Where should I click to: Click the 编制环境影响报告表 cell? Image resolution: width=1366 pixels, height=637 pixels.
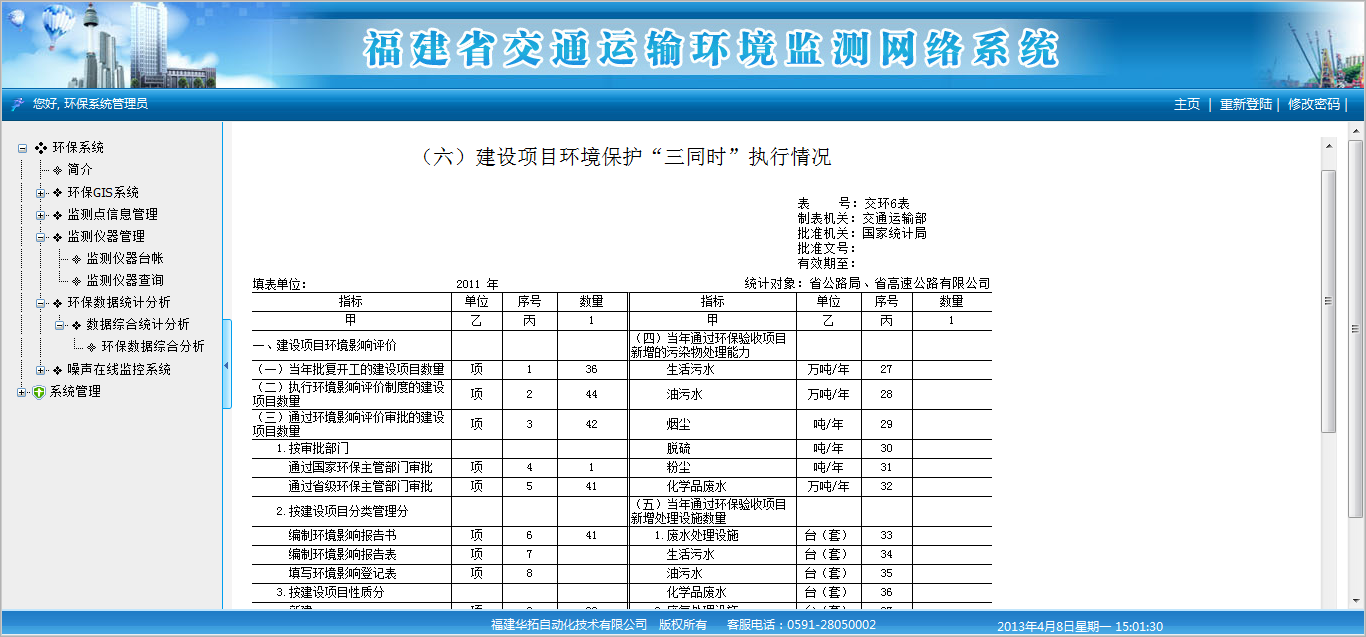tap(351, 554)
